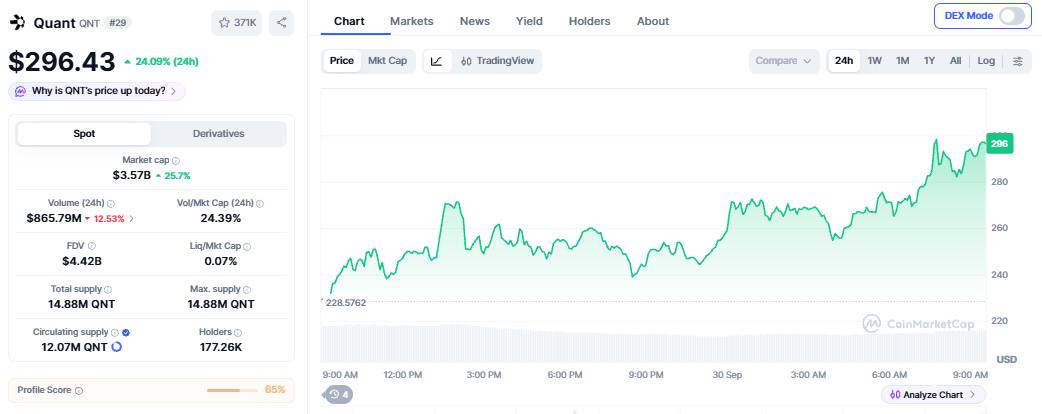The height and width of the screenshot is (414, 1042).
Task: Click the 65% profile score value
Action: click(275, 389)
